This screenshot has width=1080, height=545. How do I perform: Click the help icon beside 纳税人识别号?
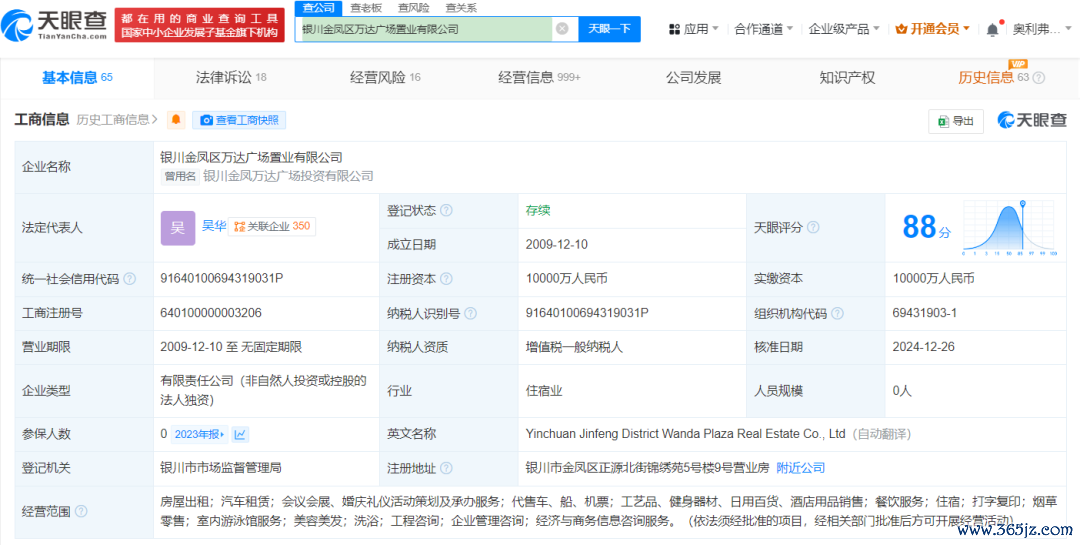[470, 313]
